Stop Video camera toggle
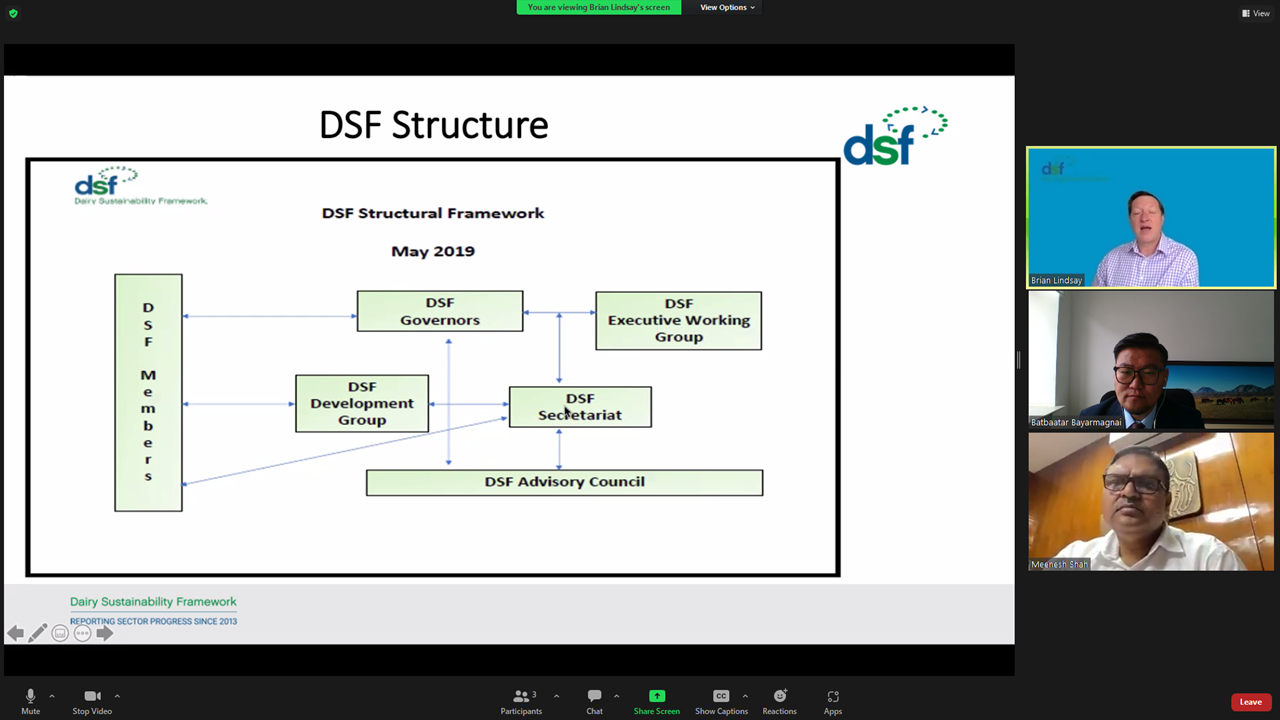This screenshot has width=1280, height=720. (x=92, y=701)
